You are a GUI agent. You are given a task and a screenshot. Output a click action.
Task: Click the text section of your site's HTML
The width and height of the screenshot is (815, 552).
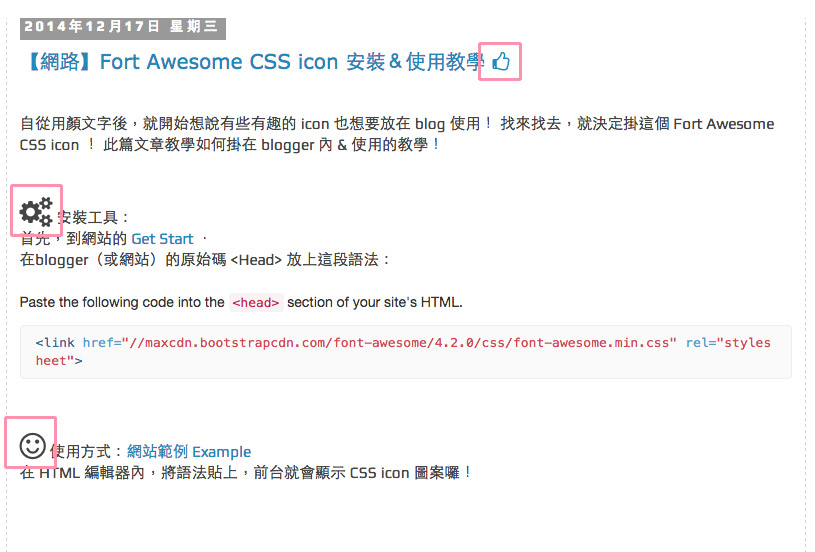pyautogui.click(x=375, y=303)
